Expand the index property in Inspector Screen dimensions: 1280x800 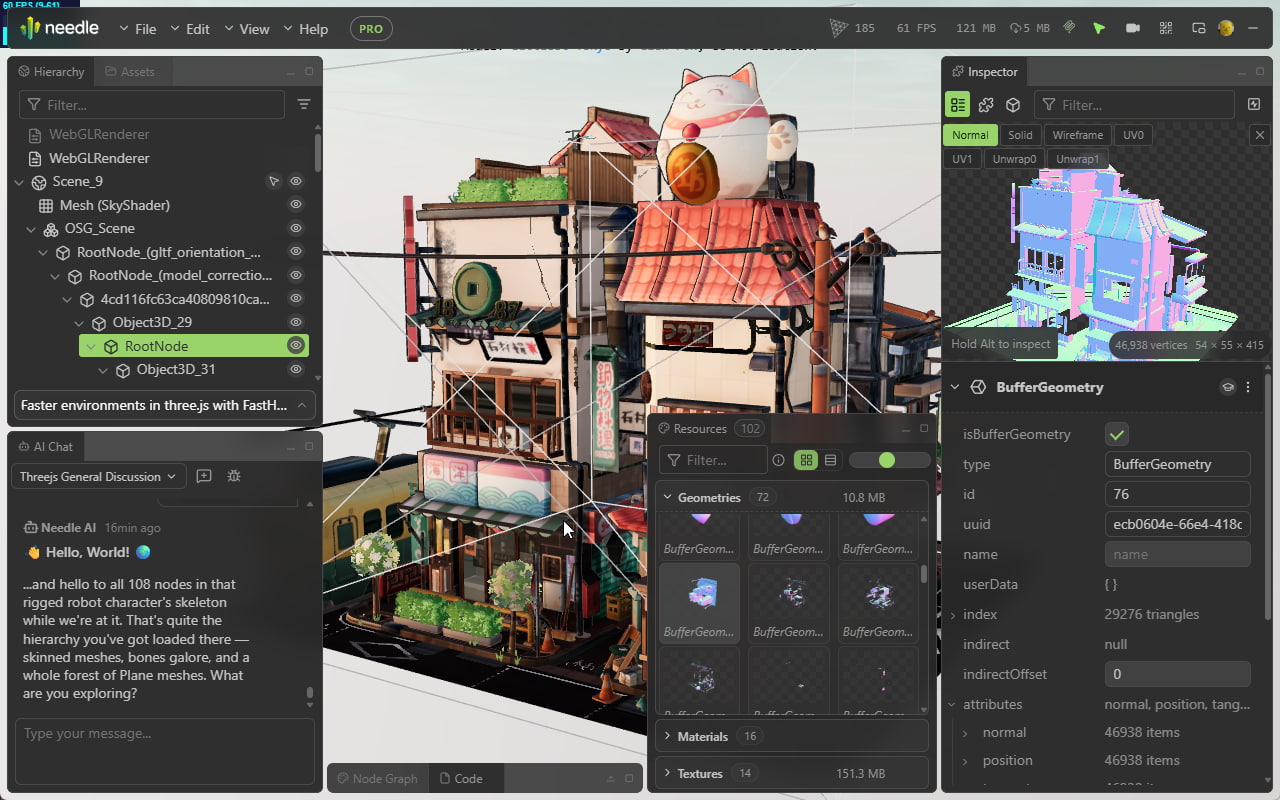coord(952,614)
